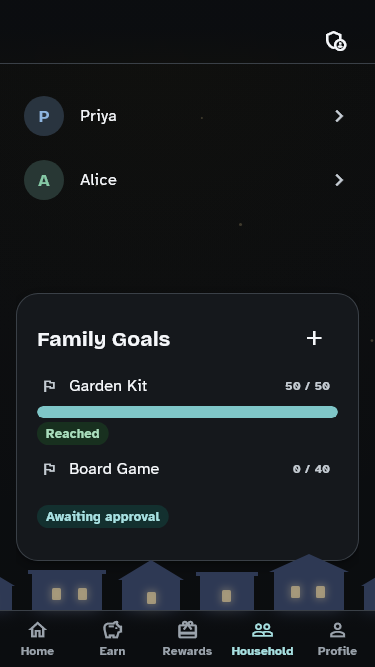Select Priya's round P avatar
Screen dimensions: 375x667
tap(44, 116)
